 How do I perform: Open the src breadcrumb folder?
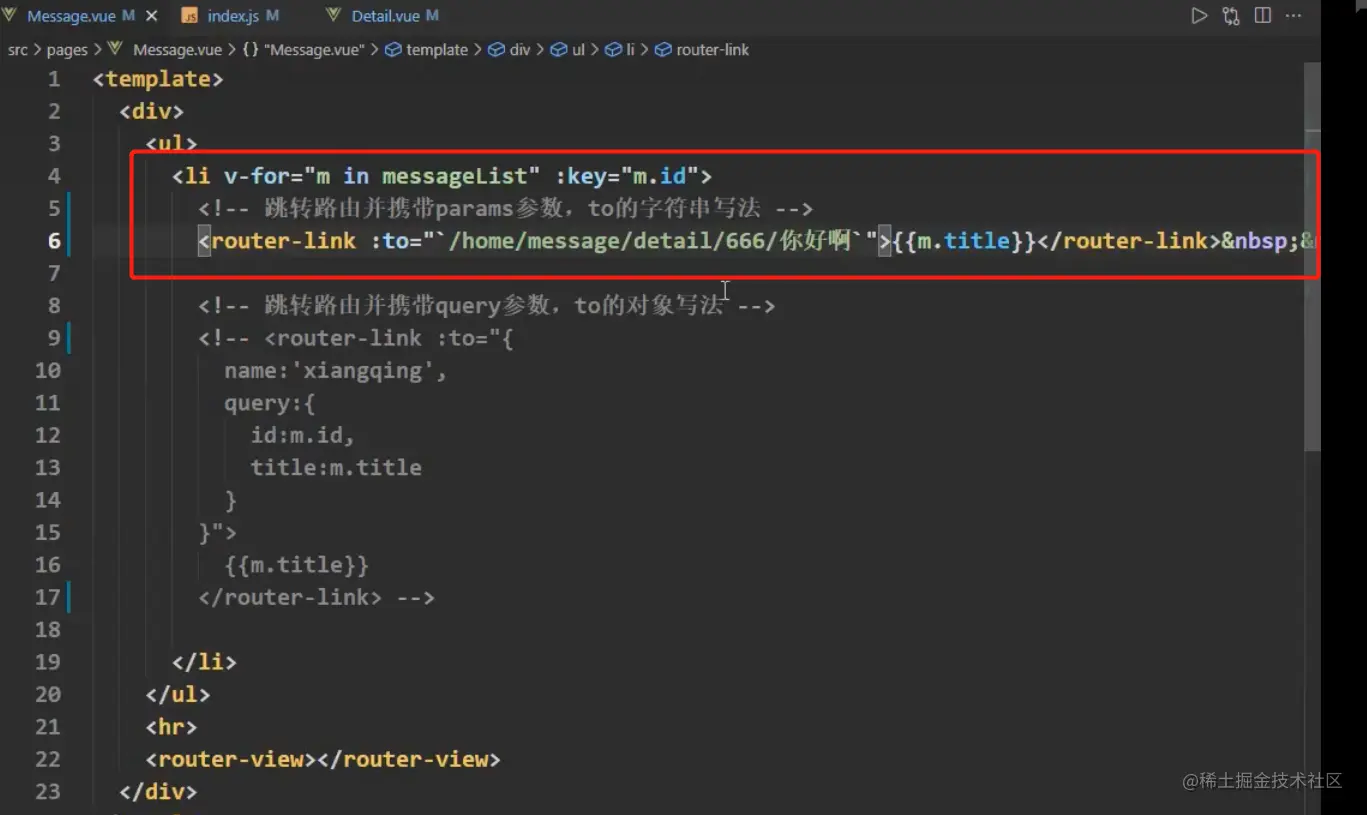coord(18,50)
